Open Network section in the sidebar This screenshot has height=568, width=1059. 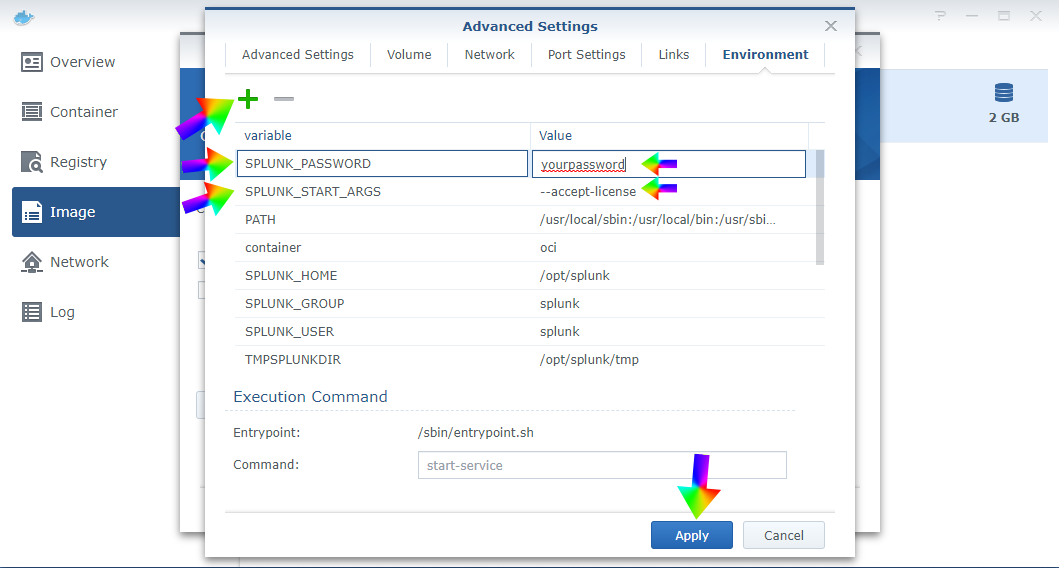pos(96,262)
